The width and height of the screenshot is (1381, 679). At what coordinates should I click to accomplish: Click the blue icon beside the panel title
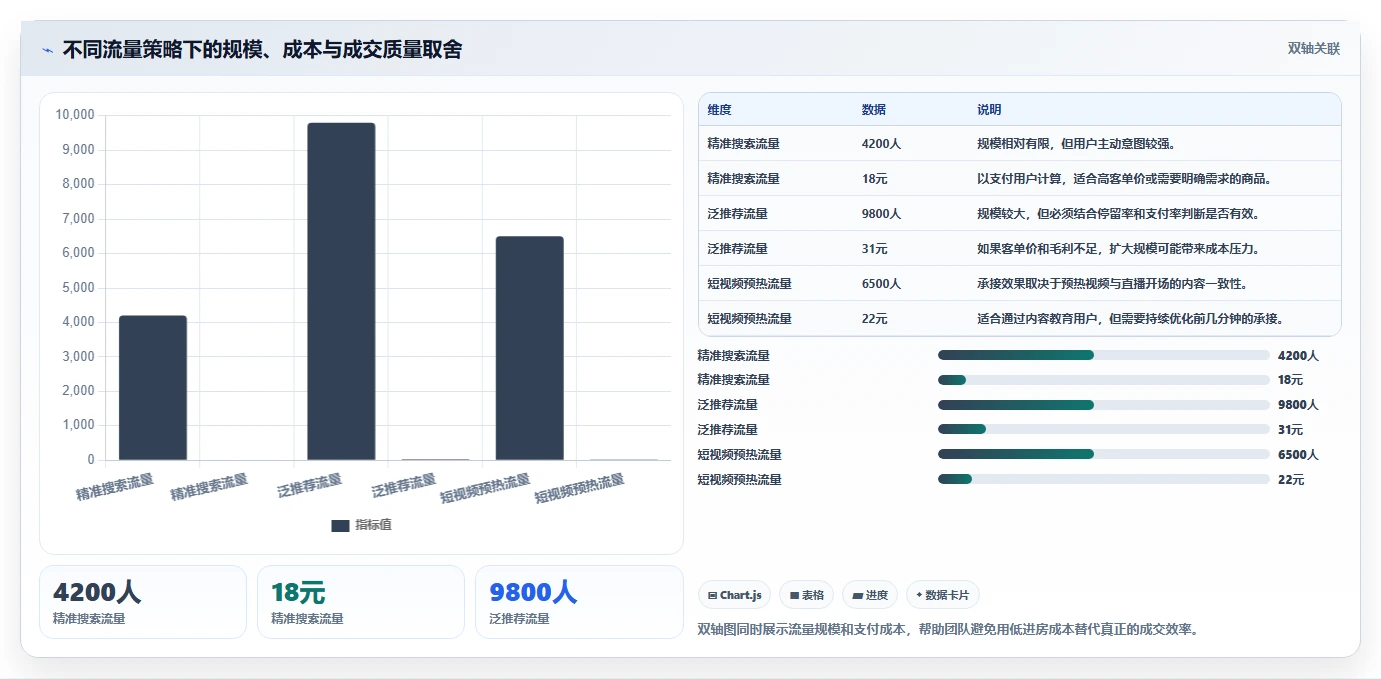47,50
